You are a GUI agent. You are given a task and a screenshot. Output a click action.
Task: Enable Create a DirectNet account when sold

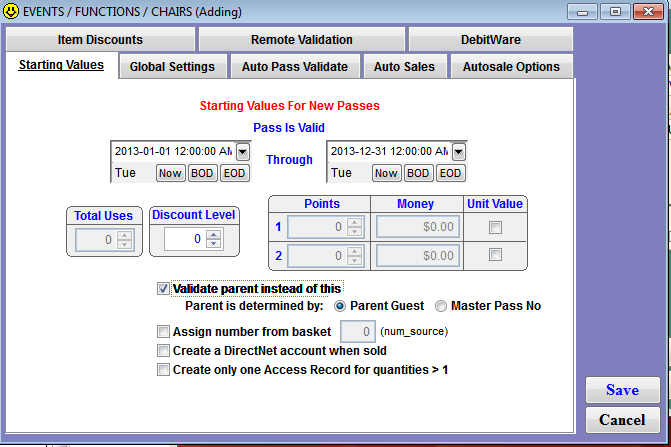point(163,351)
